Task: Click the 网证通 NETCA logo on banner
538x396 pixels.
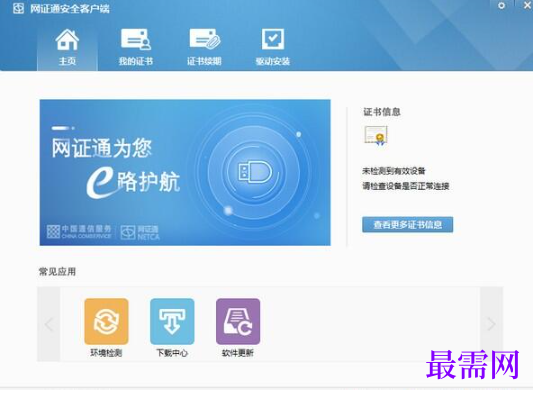Action: click(140, 232)
